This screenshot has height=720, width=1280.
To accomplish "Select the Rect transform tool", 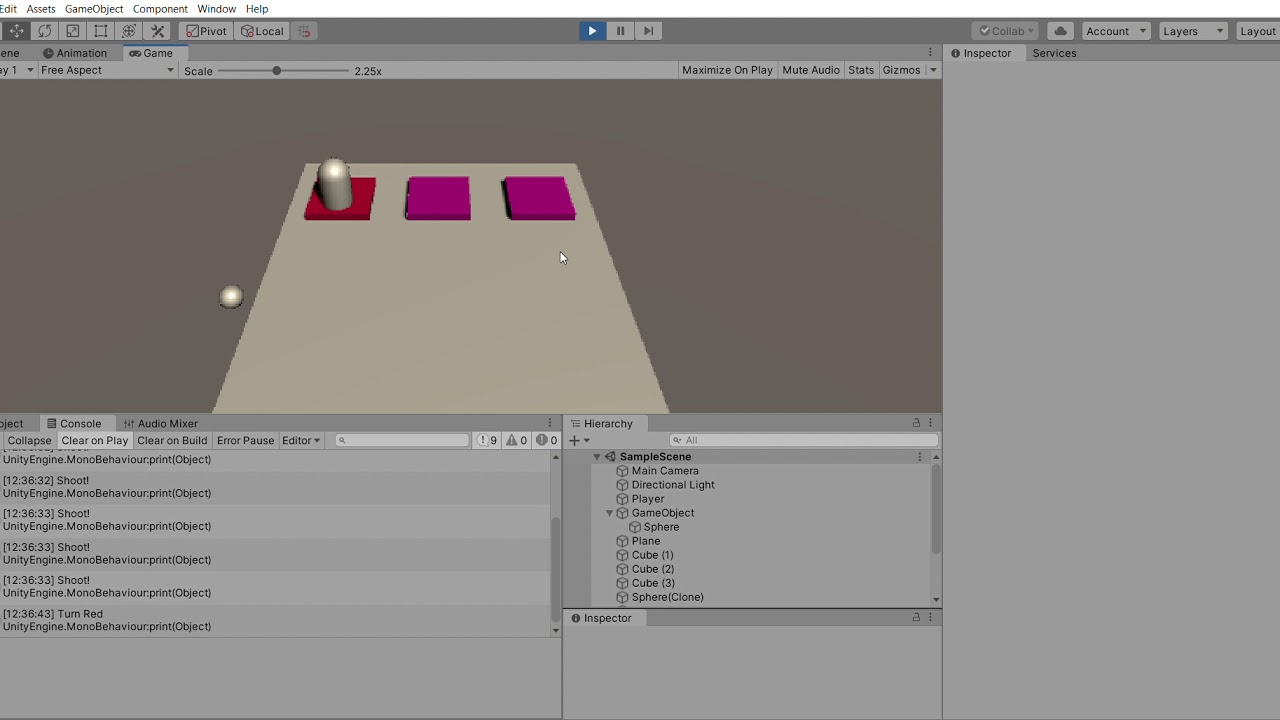I will 101,31.
